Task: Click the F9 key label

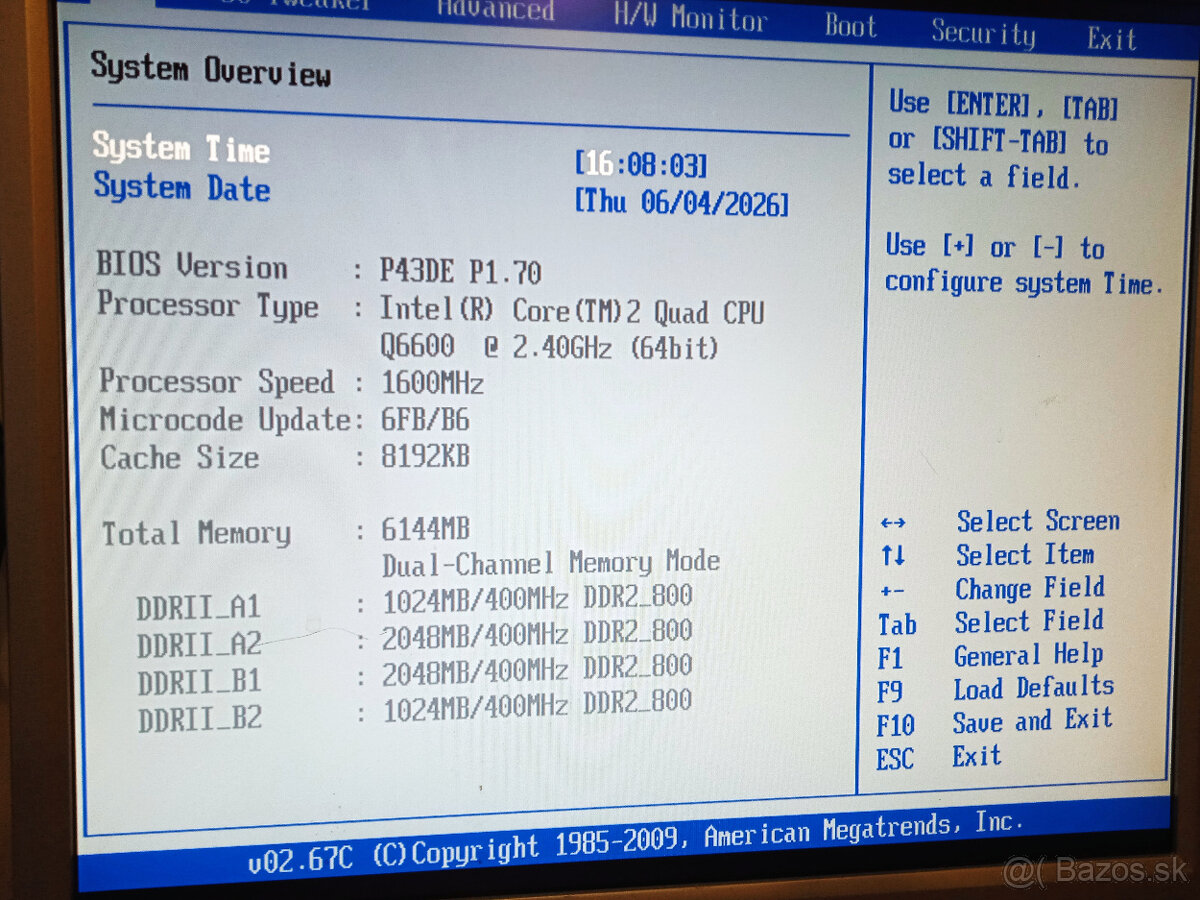Action: tap(890, 692)
